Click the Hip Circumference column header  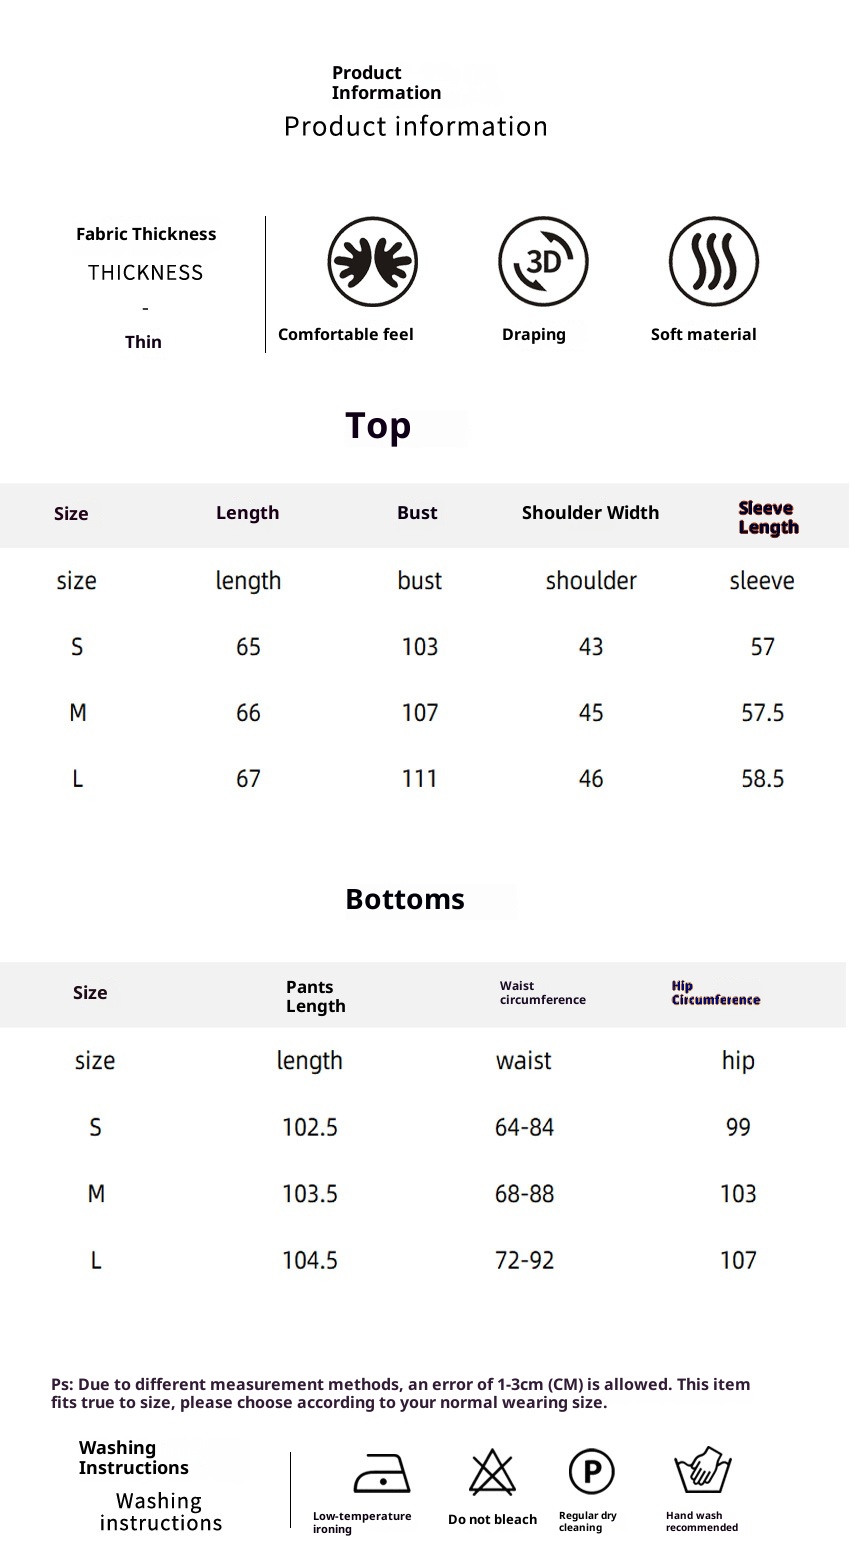click(x=715, y=993)
